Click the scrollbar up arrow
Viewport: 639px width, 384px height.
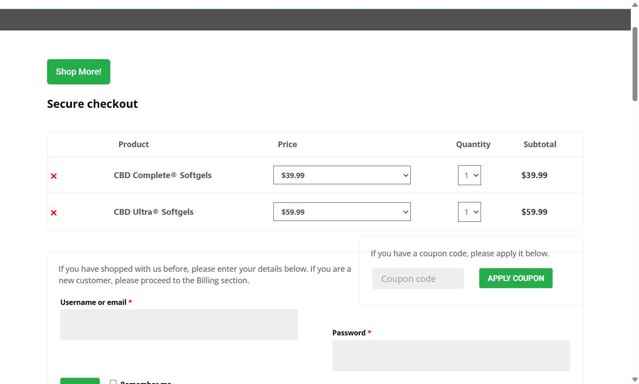pyautogui.click(x=635, y=4)
